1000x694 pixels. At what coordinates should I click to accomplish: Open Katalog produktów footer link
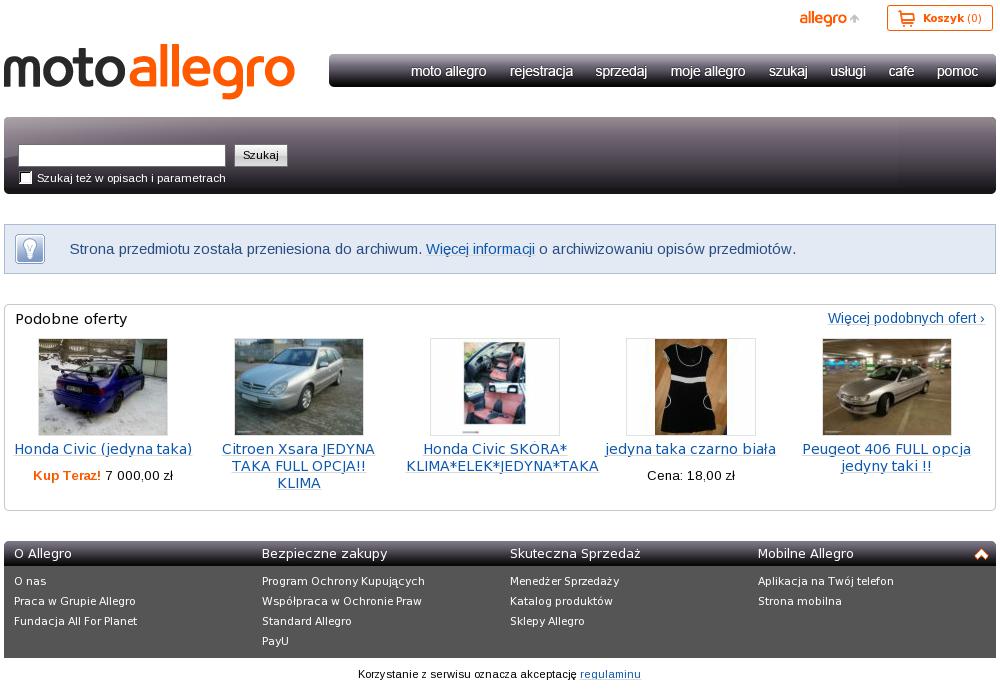(561, 601)
